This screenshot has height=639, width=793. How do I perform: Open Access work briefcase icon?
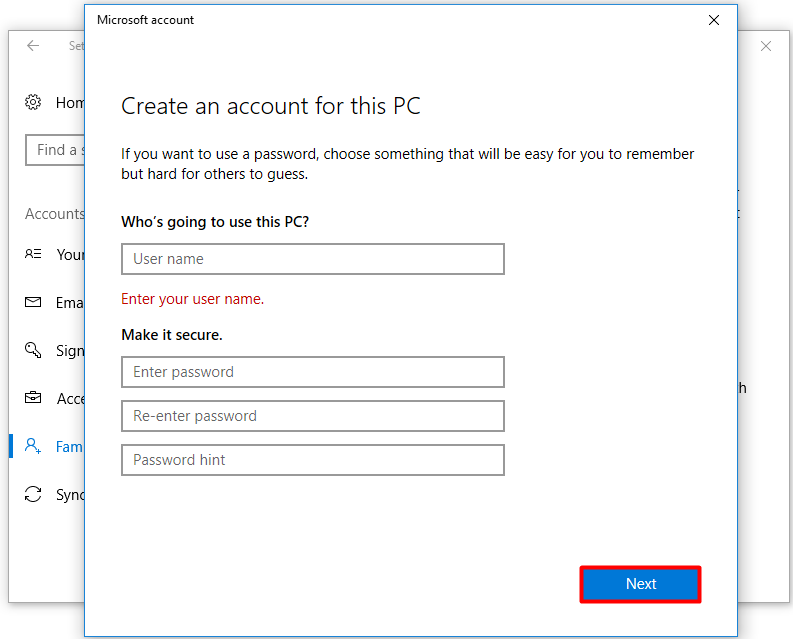pos(33,398)
